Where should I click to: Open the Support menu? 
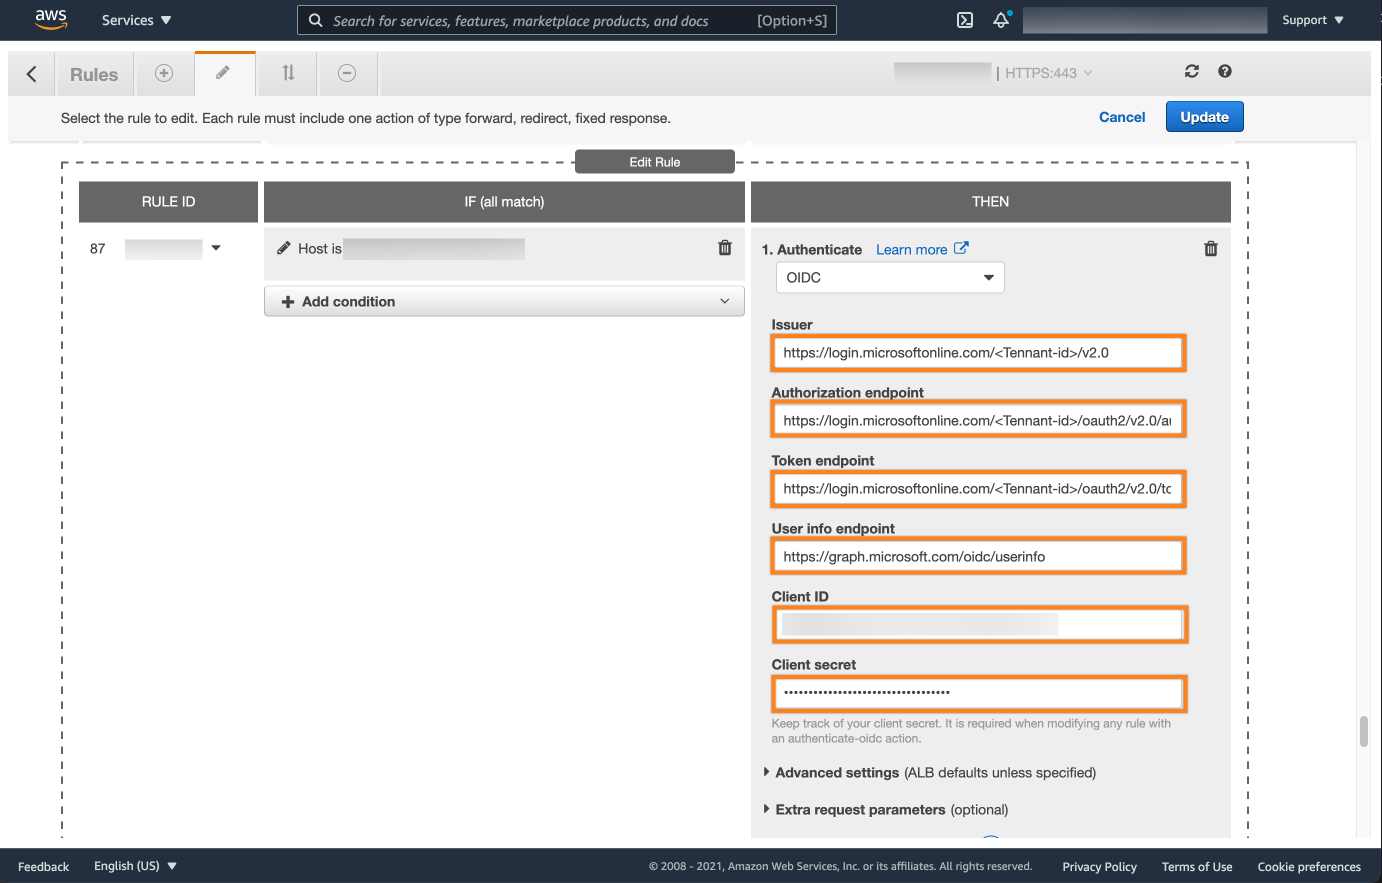point(1312,20)
